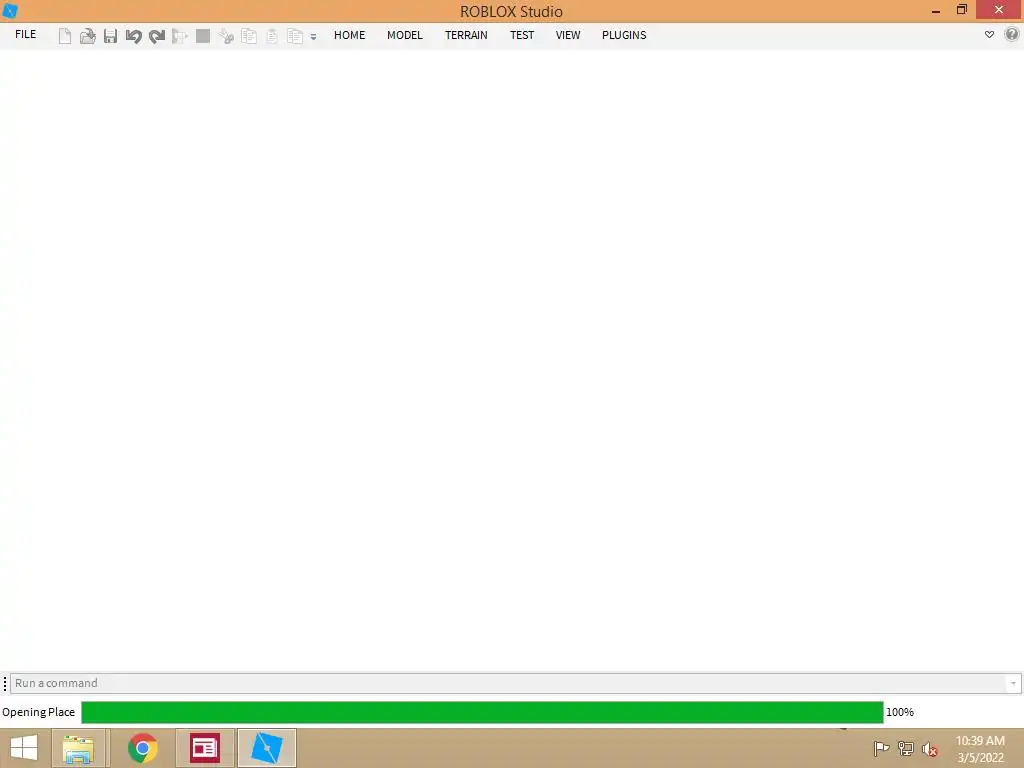Click the Cut scissors icon
The height and width of the screenshot is (768, 1024).
226,36
